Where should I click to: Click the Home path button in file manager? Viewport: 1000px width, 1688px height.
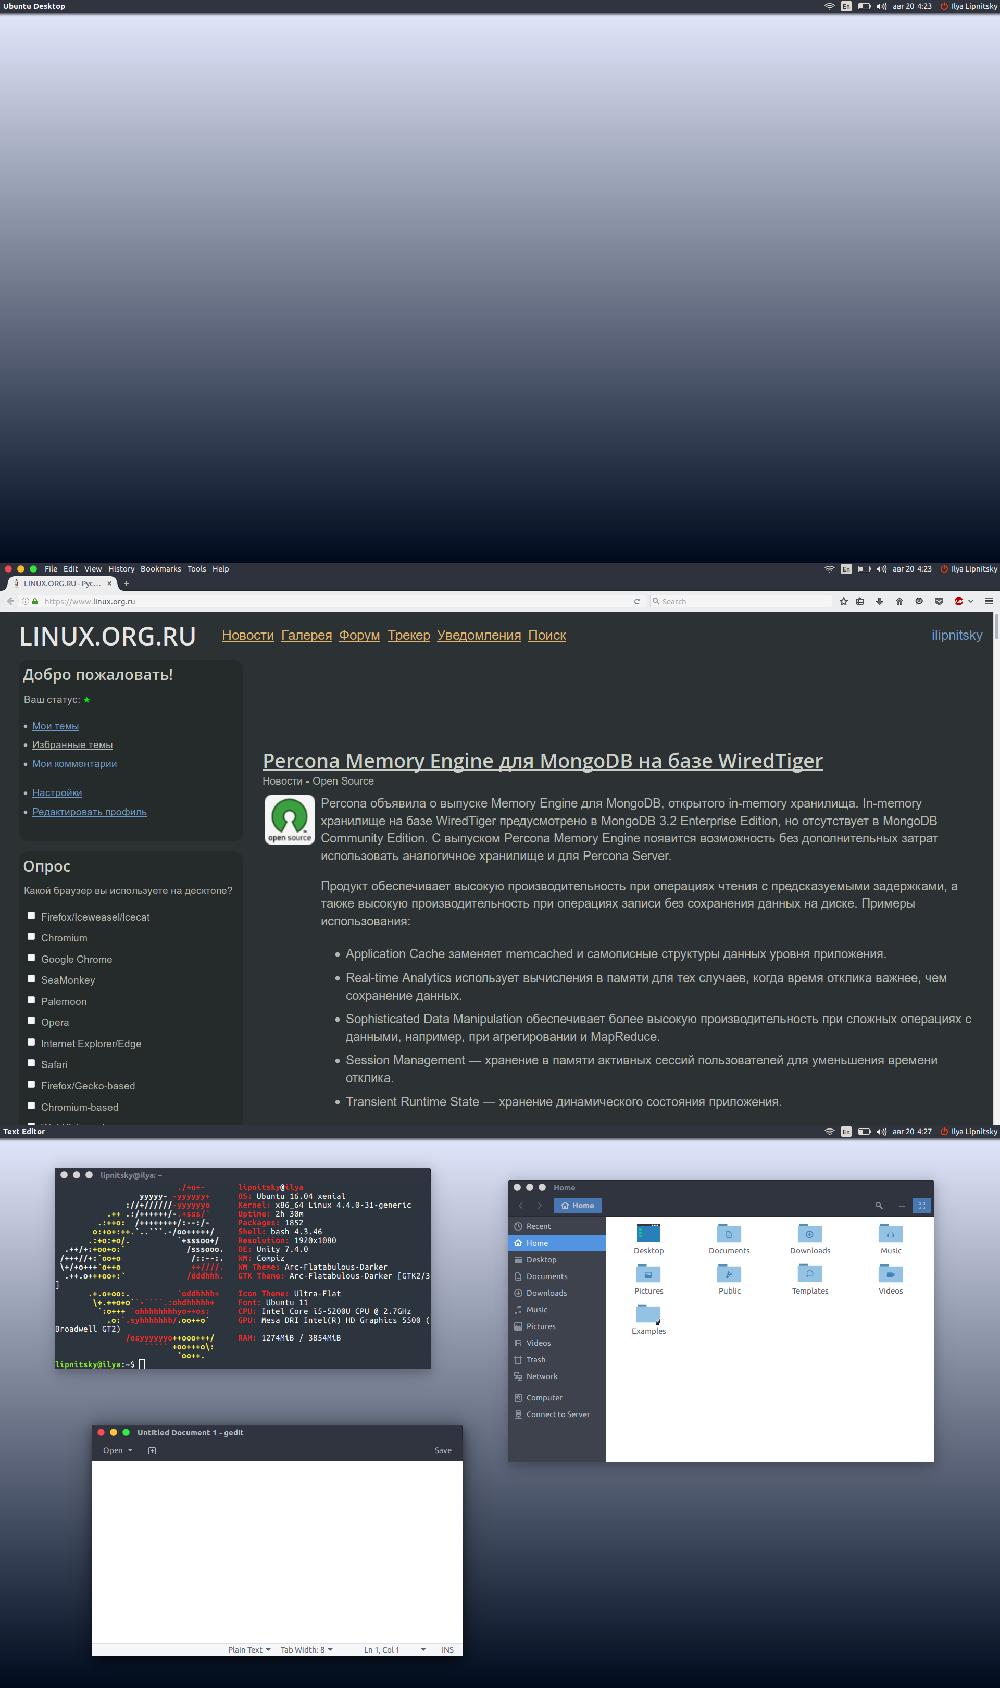click(x=578, y=1205)
